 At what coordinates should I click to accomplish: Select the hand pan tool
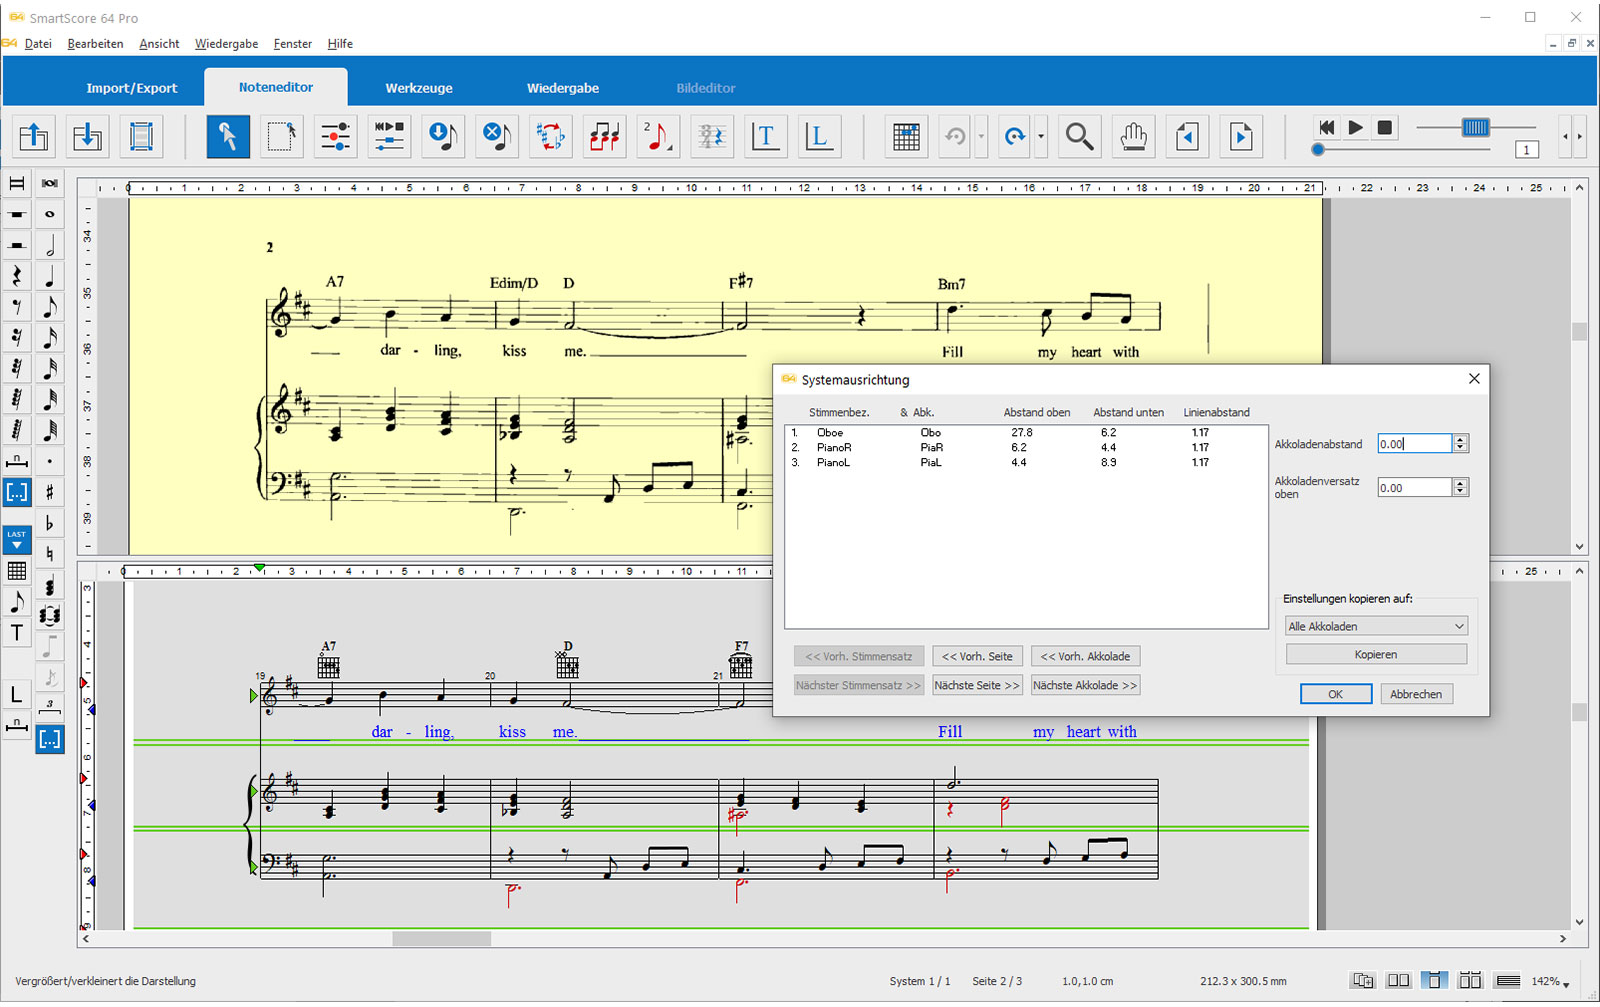(x=1133, y=136)
